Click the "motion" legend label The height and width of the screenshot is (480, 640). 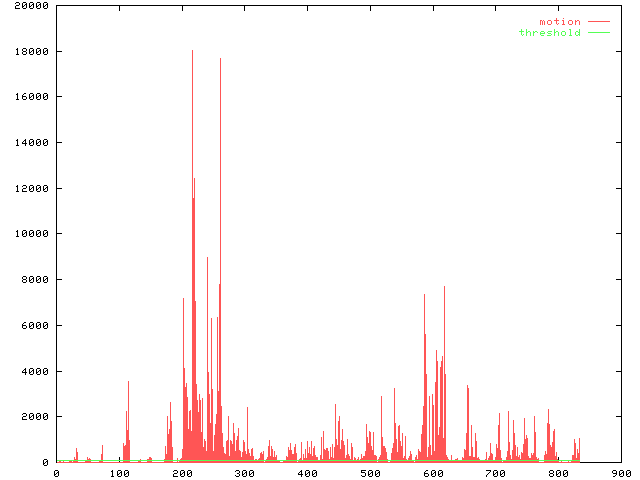[560, 22]
